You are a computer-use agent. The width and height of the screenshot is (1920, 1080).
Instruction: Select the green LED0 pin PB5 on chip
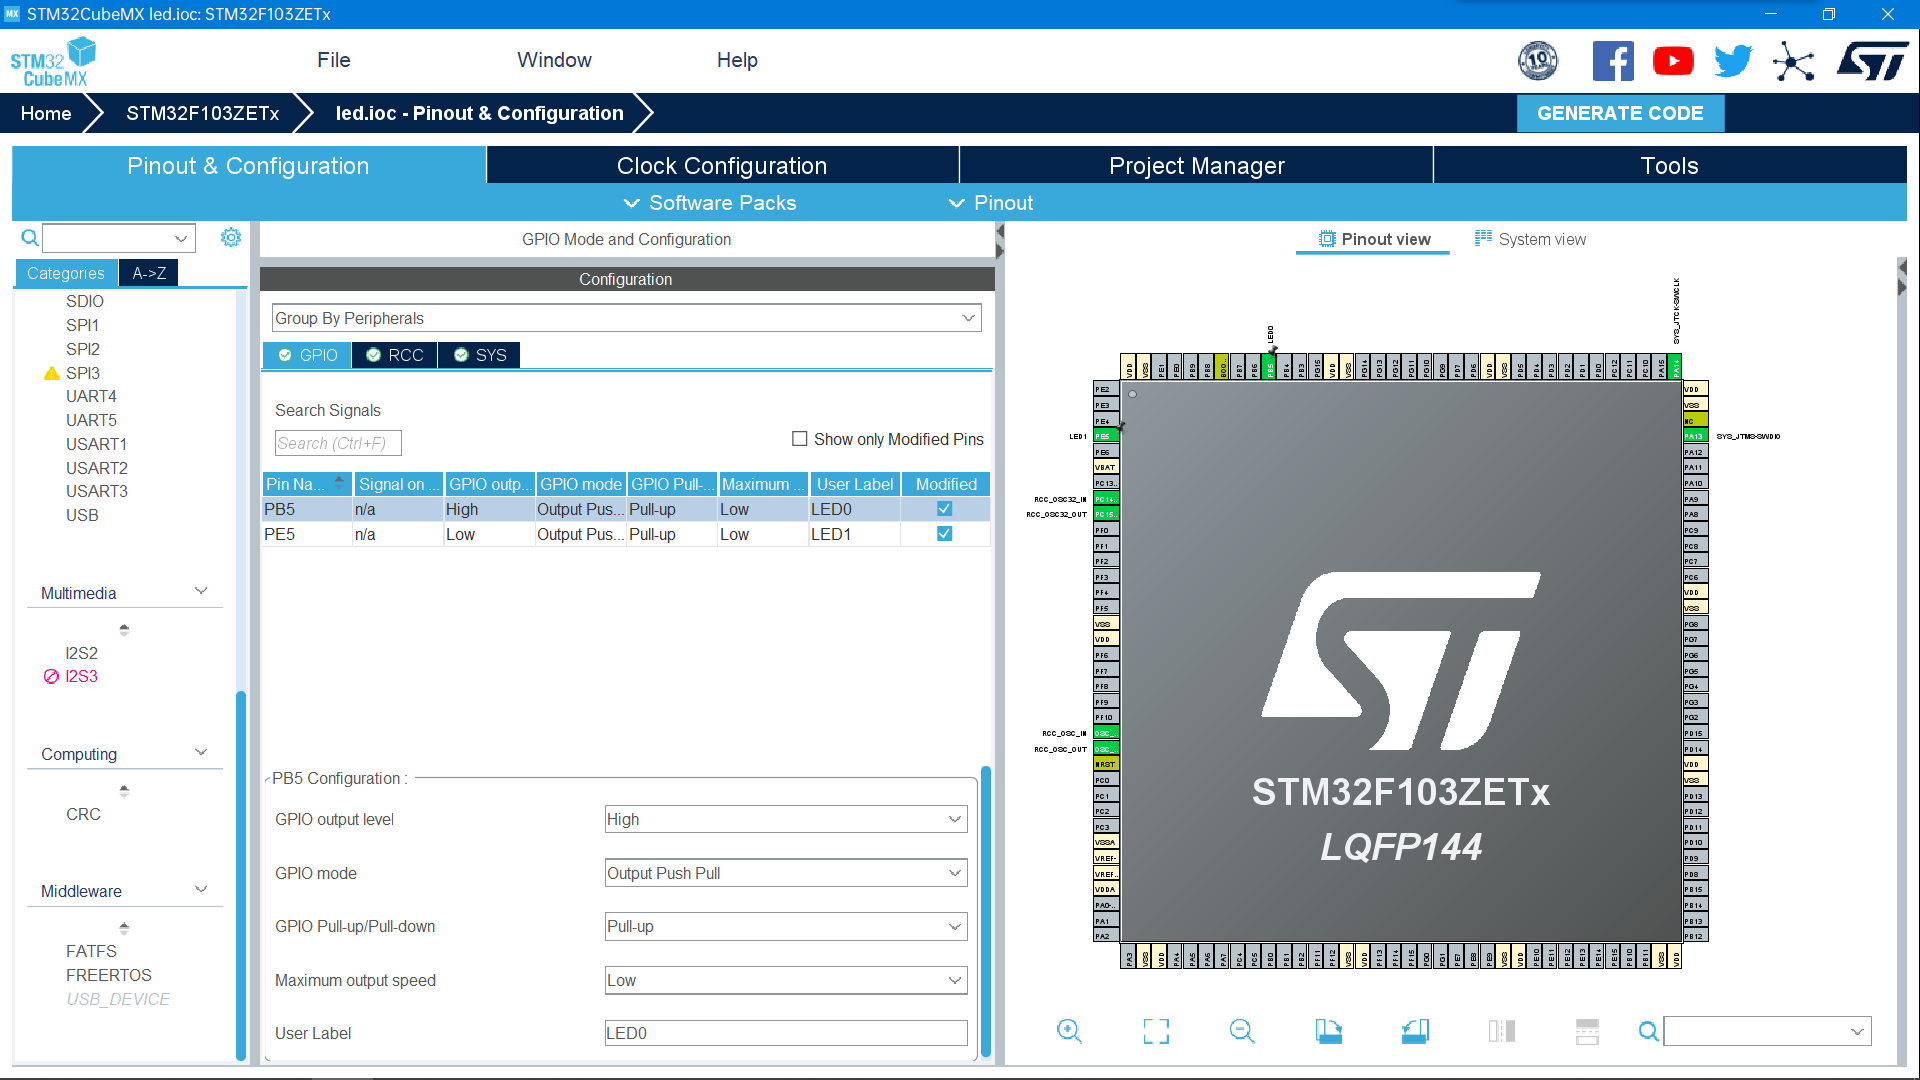1270,367
